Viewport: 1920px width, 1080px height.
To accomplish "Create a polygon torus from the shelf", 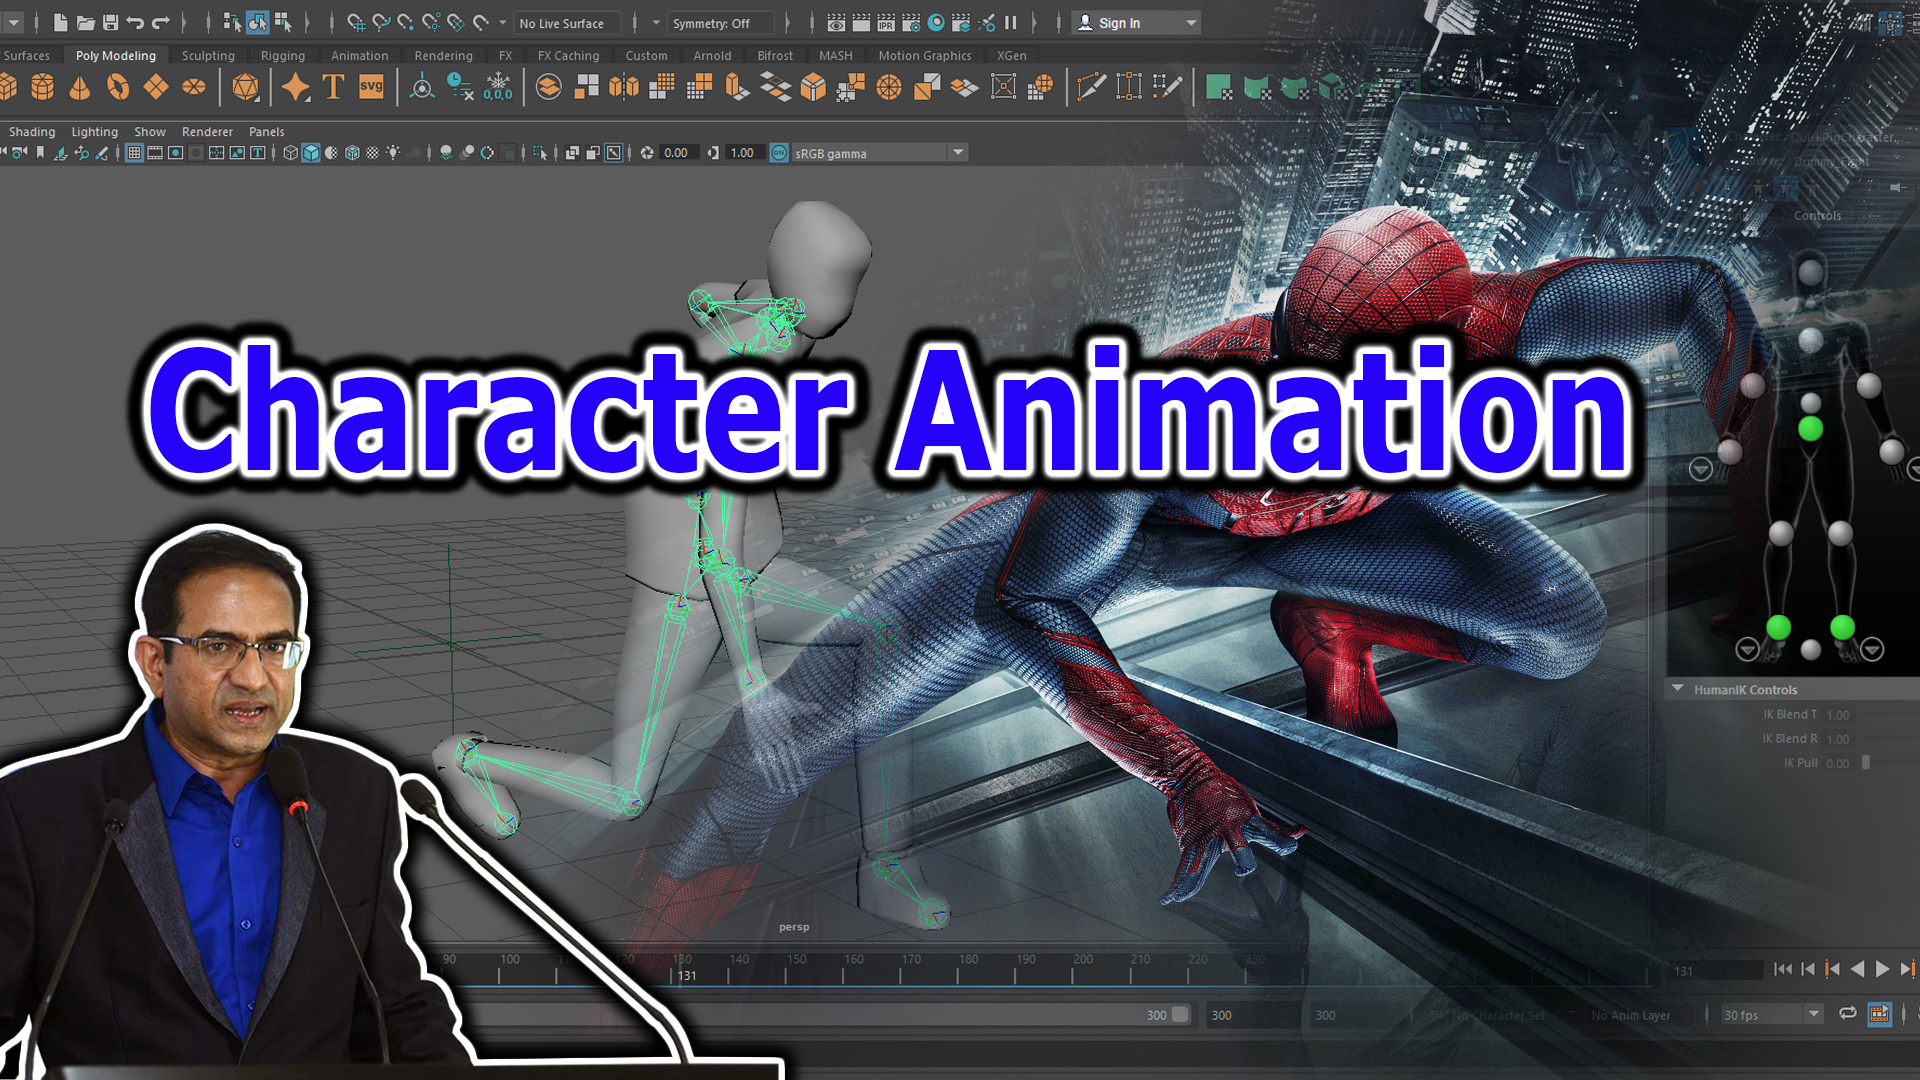I will click(118, 88).
